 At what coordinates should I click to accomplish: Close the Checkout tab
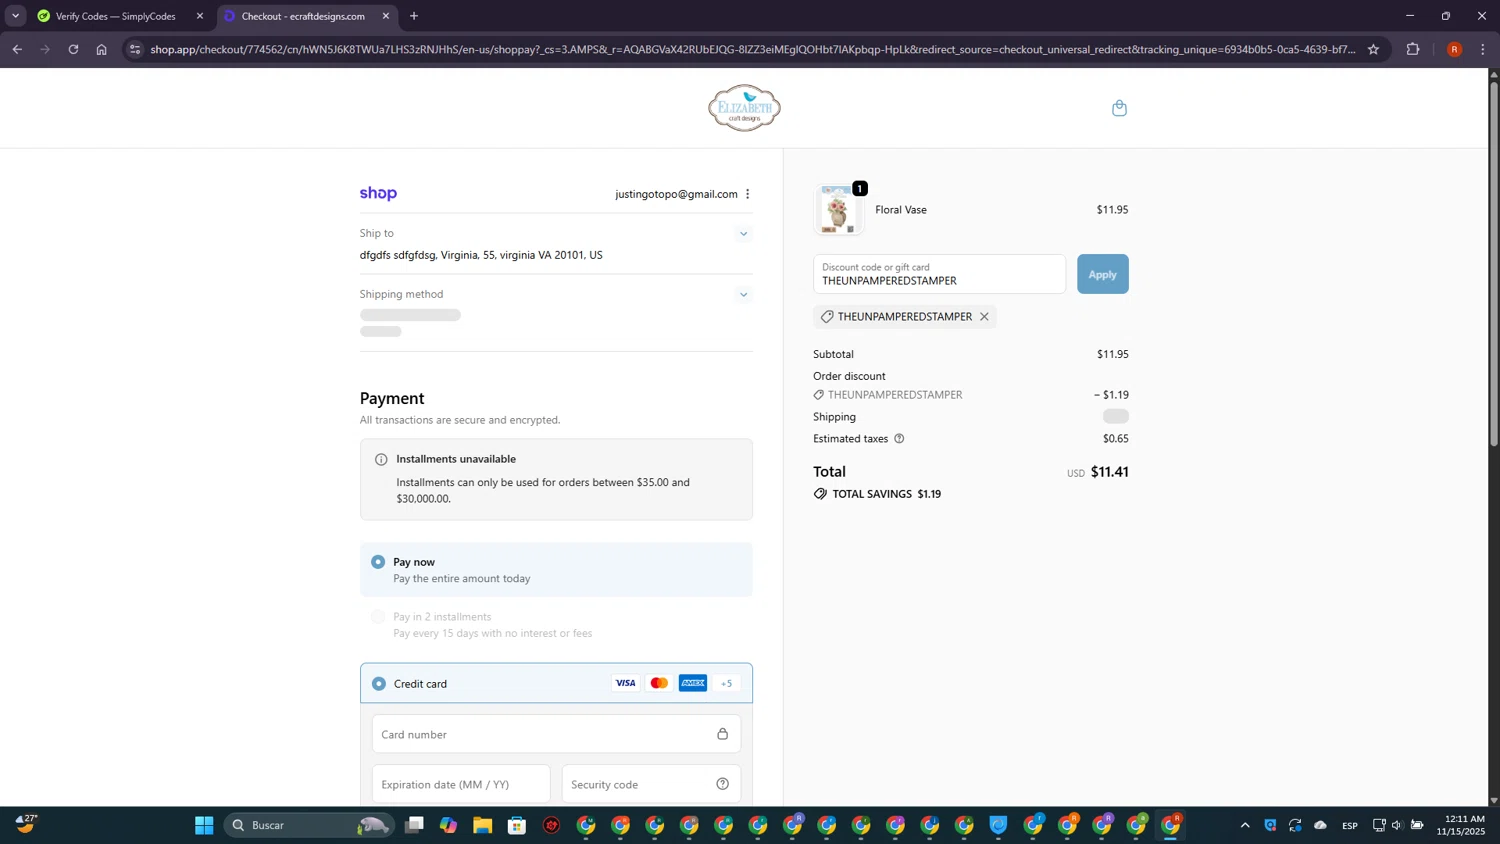click(x=386, y=16)
